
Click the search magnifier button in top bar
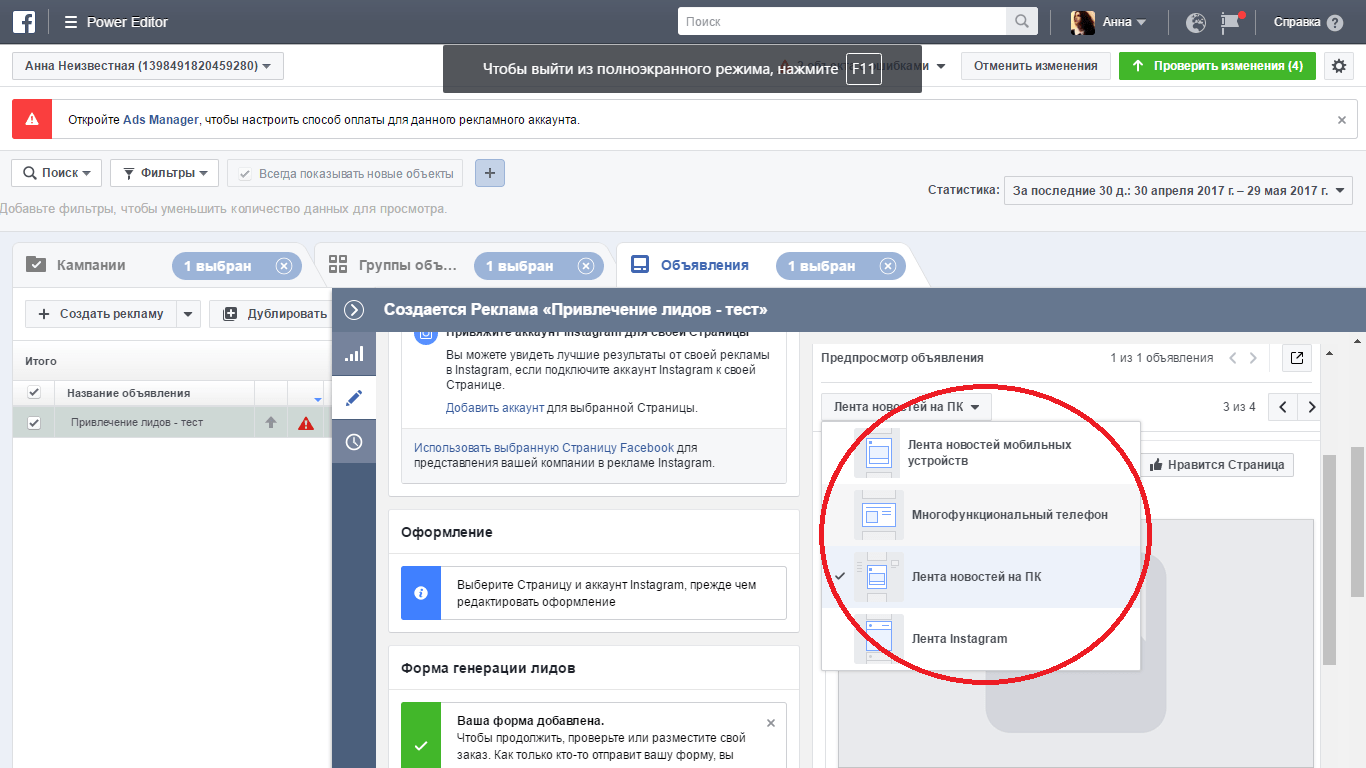[1021, 21]
